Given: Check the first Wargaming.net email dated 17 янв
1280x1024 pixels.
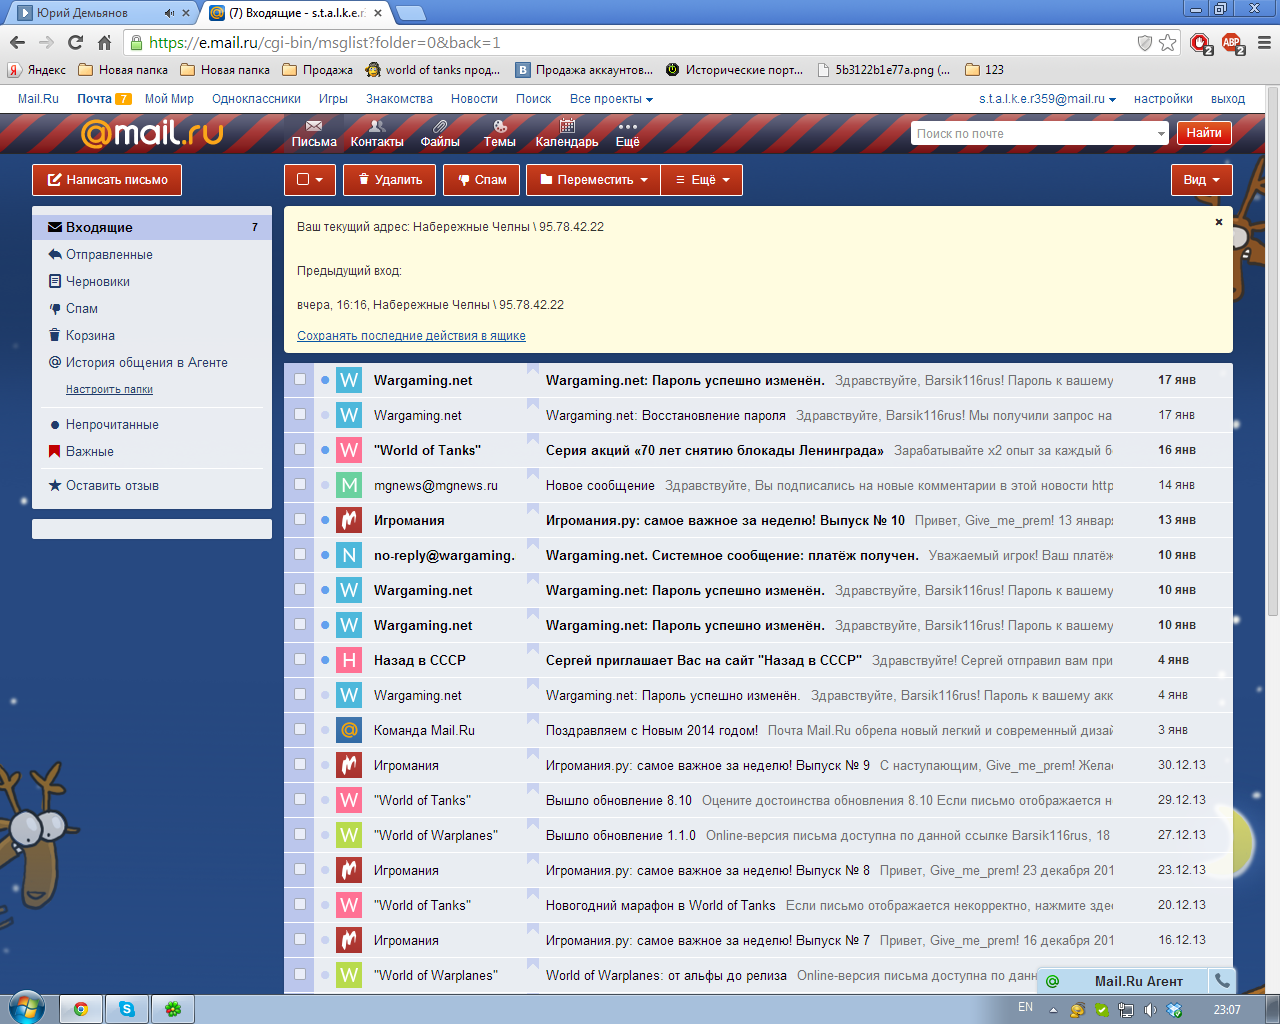Looking at the screenshot, I should (x=300, y=379).
